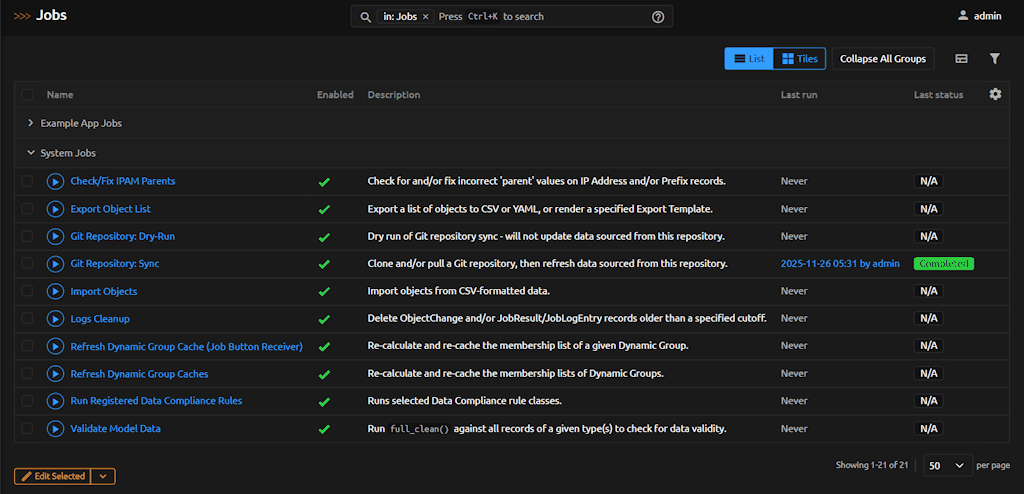The height and width of the screenshot is (494, 1024).
Task: Tick the checkbox for Import Objects row
Action: tap(28, 291)
